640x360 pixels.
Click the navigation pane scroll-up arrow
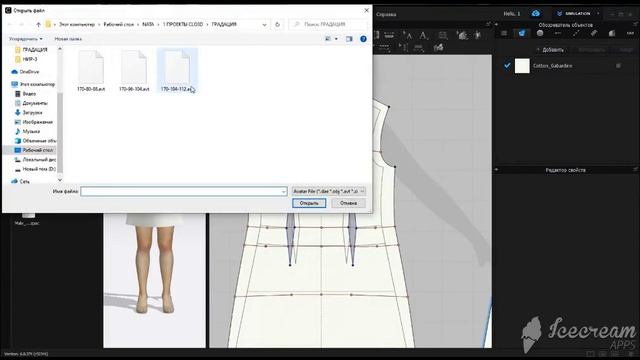pos(60,49)
